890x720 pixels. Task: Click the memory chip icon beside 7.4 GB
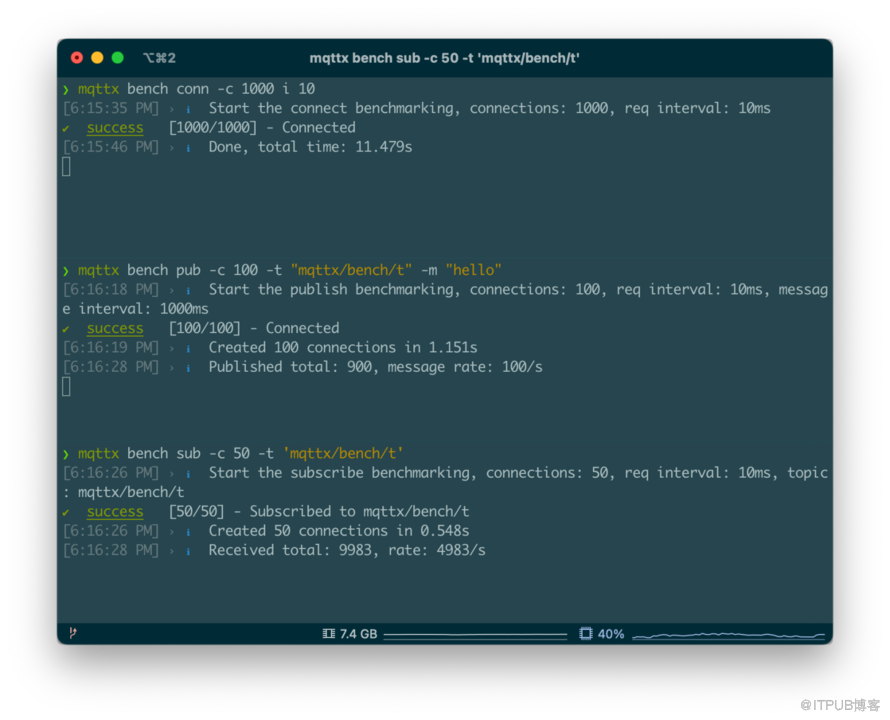click(x=329, y=634)
